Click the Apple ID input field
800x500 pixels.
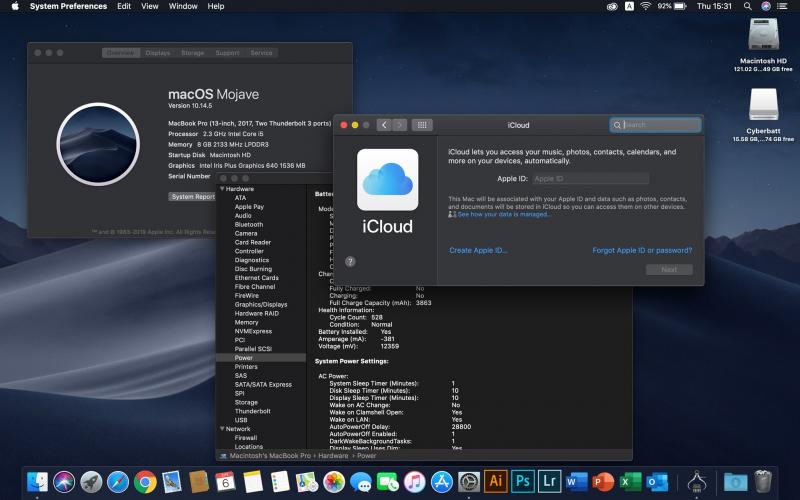pos(589,179)
